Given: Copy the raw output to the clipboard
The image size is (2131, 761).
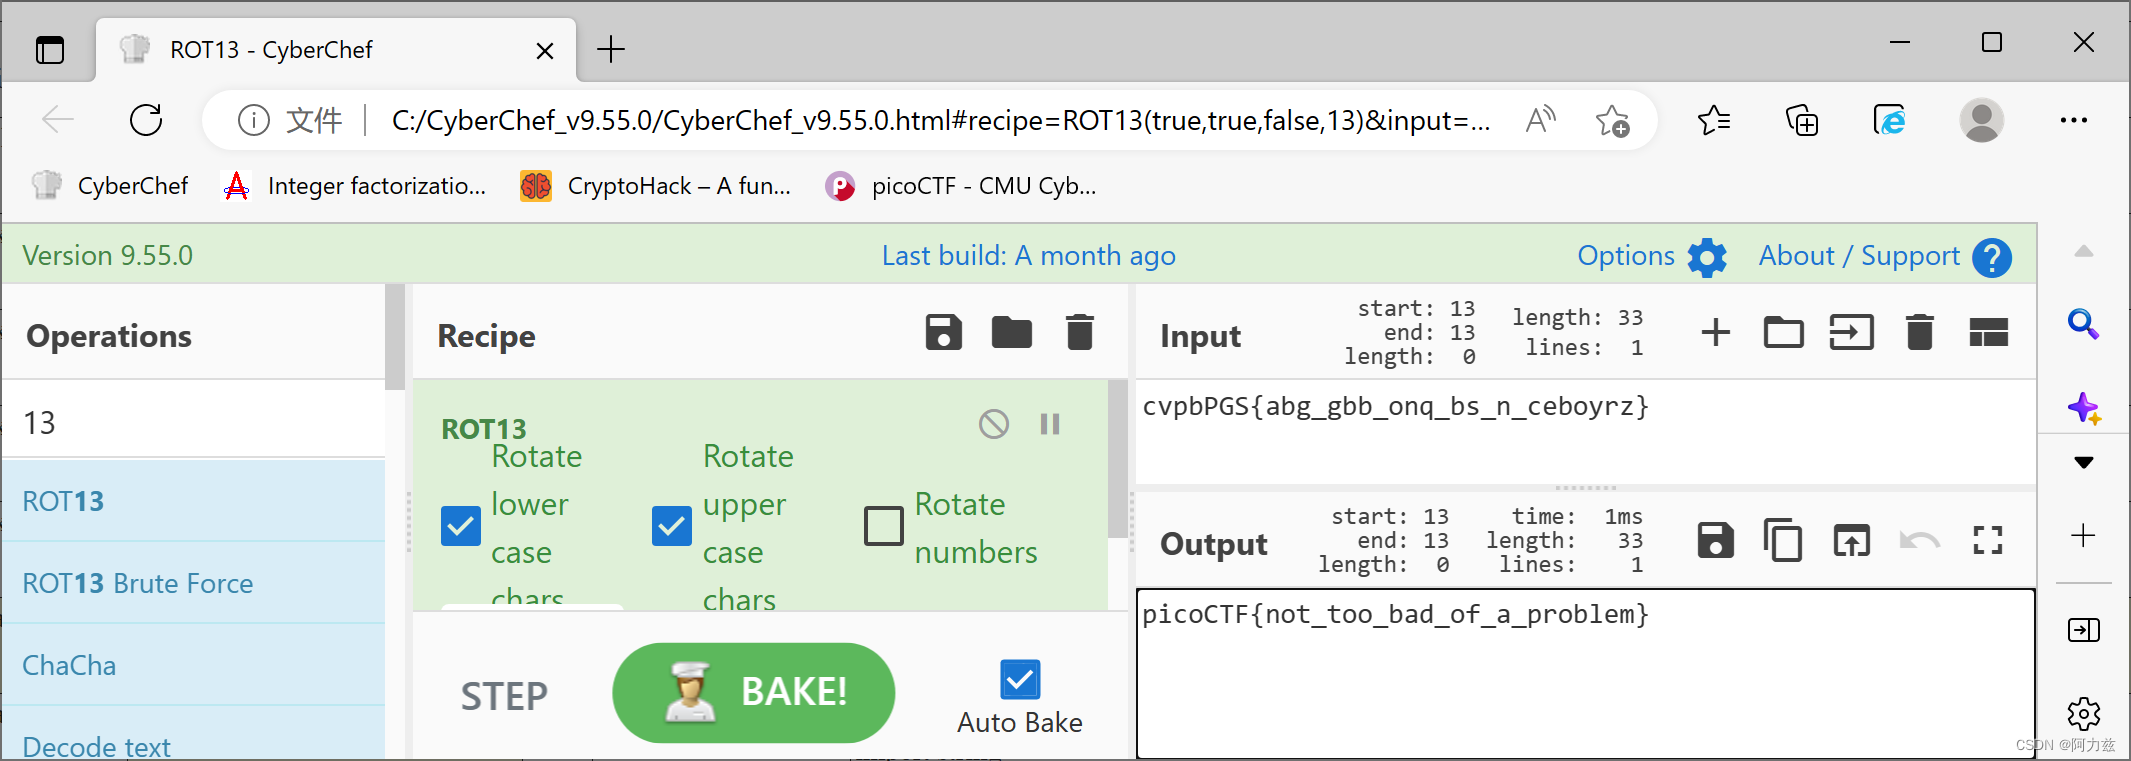Looking at the screenshot, I should click(x=1783, y=541).
